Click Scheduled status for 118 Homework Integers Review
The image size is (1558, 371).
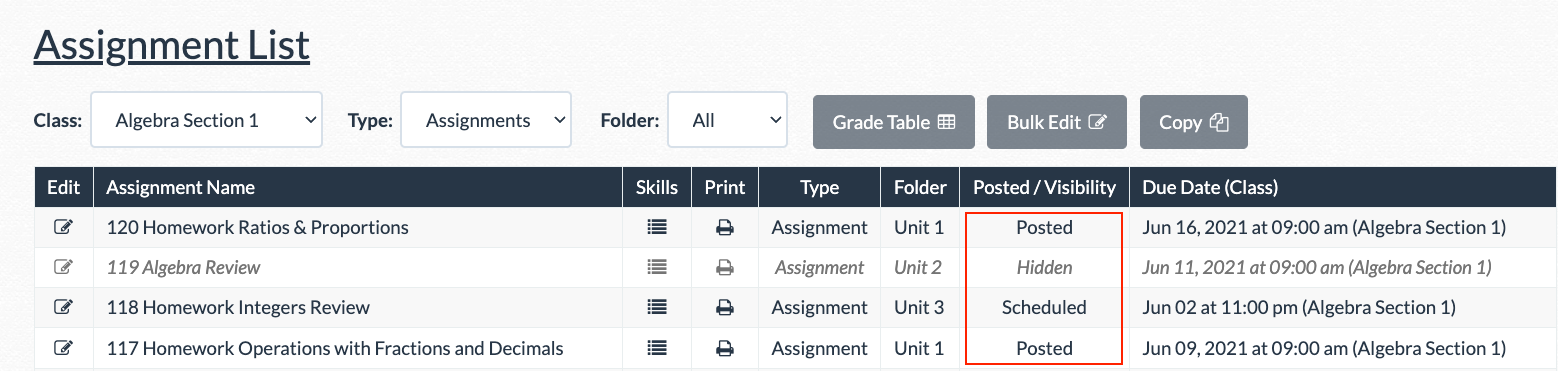pyautogui.click(x=1044, y=307)
